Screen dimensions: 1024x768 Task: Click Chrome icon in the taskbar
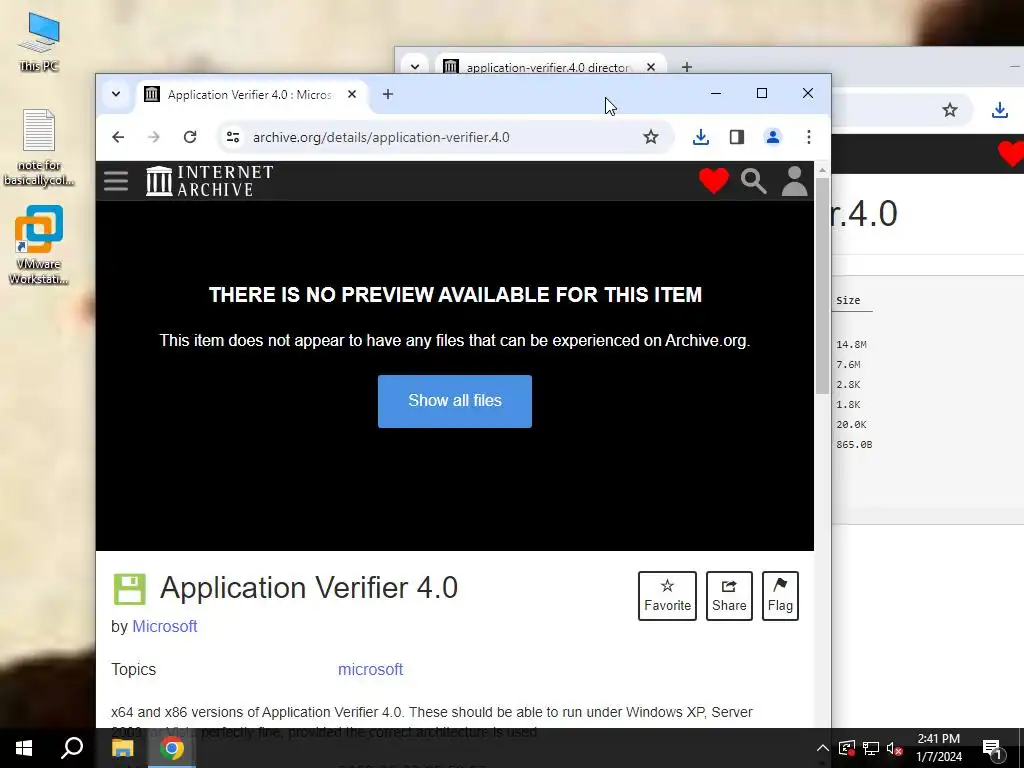coord(172,748)
